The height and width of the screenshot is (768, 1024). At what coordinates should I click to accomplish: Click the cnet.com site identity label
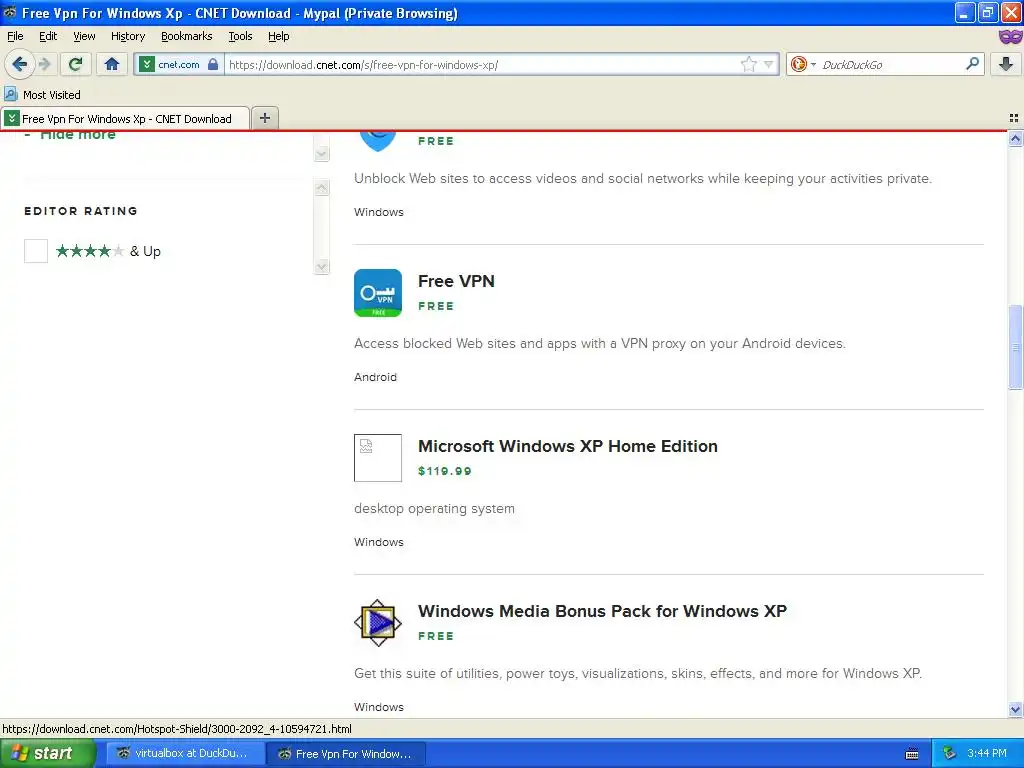[179, 65]
